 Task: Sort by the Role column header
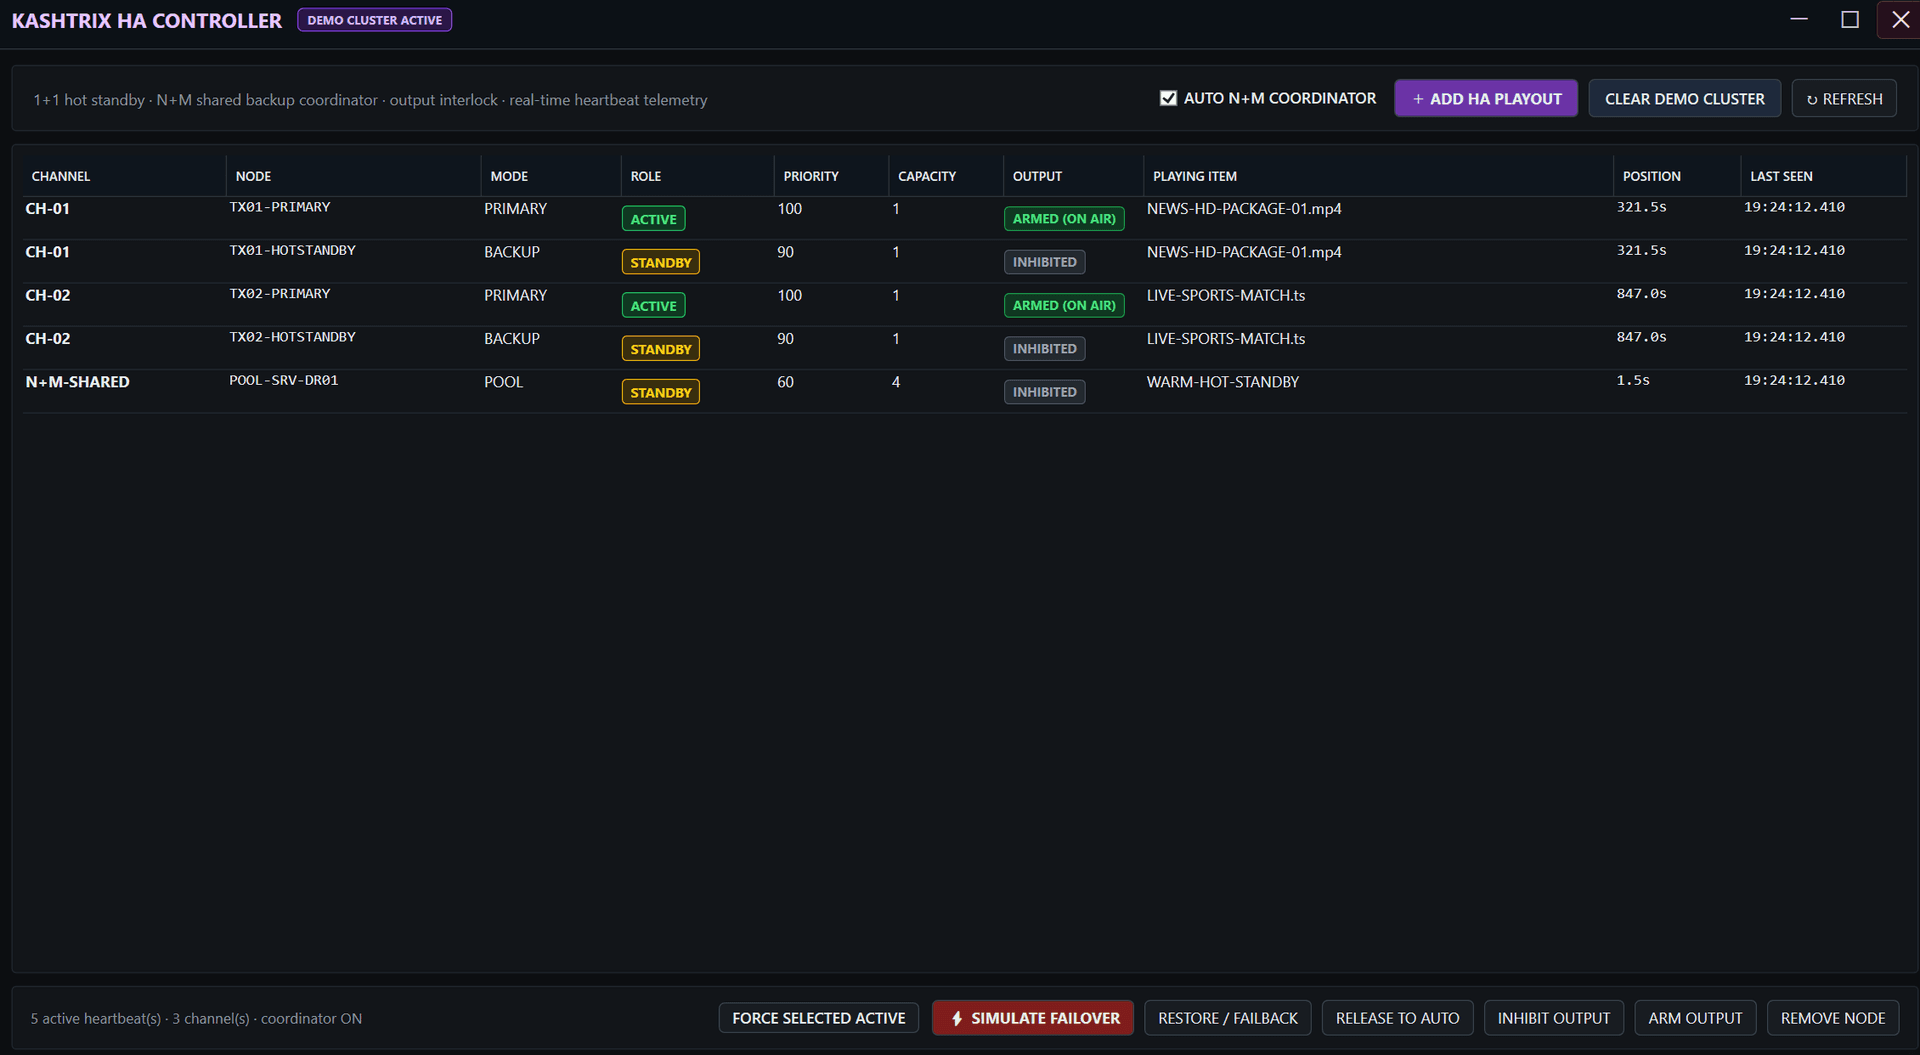click(x=697, y=176)
